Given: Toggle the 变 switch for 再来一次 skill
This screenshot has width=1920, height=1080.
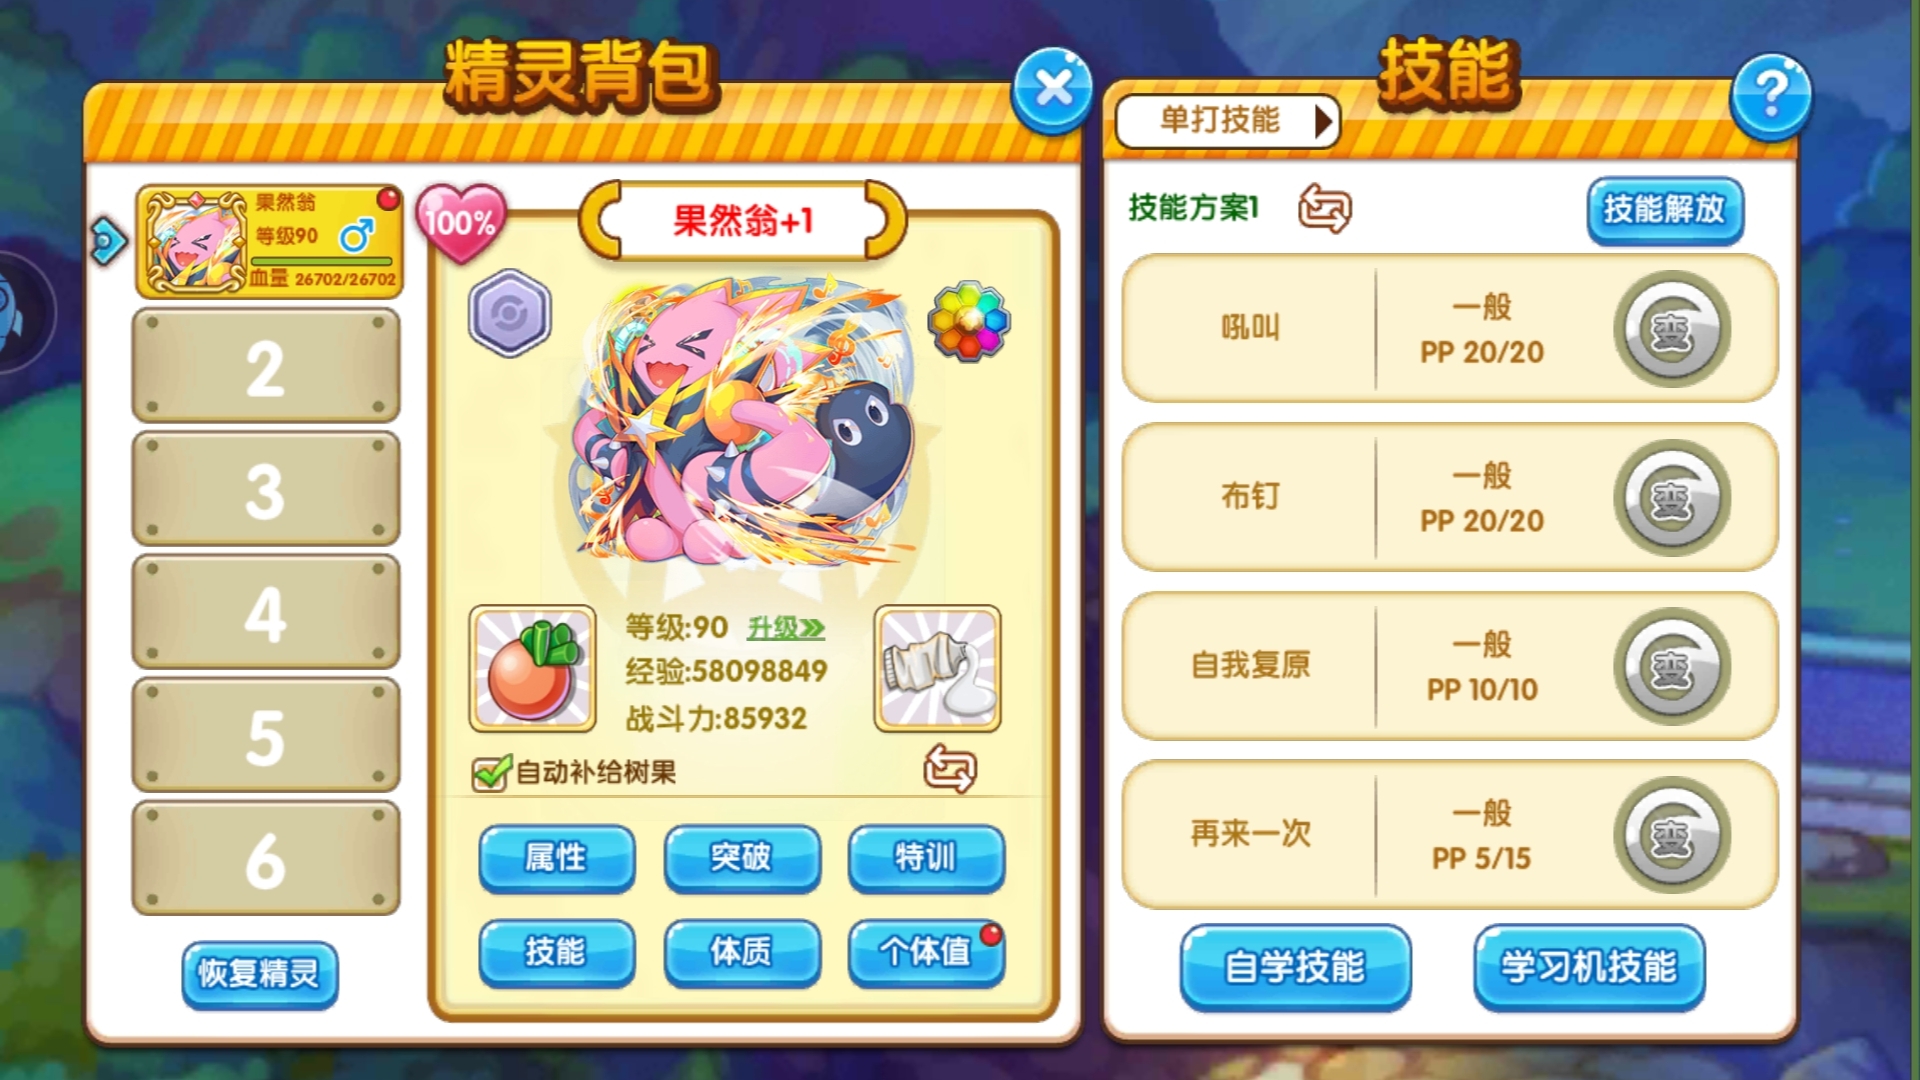Looking at the screenshot, I should (x=1671, y=836).
